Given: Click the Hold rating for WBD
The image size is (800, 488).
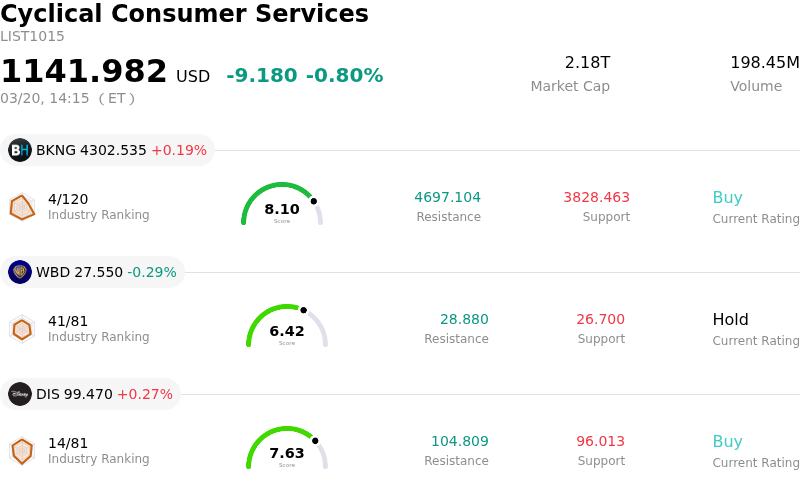Looking at the screenshot, I should pyautogui.click(x=730, y=320).
